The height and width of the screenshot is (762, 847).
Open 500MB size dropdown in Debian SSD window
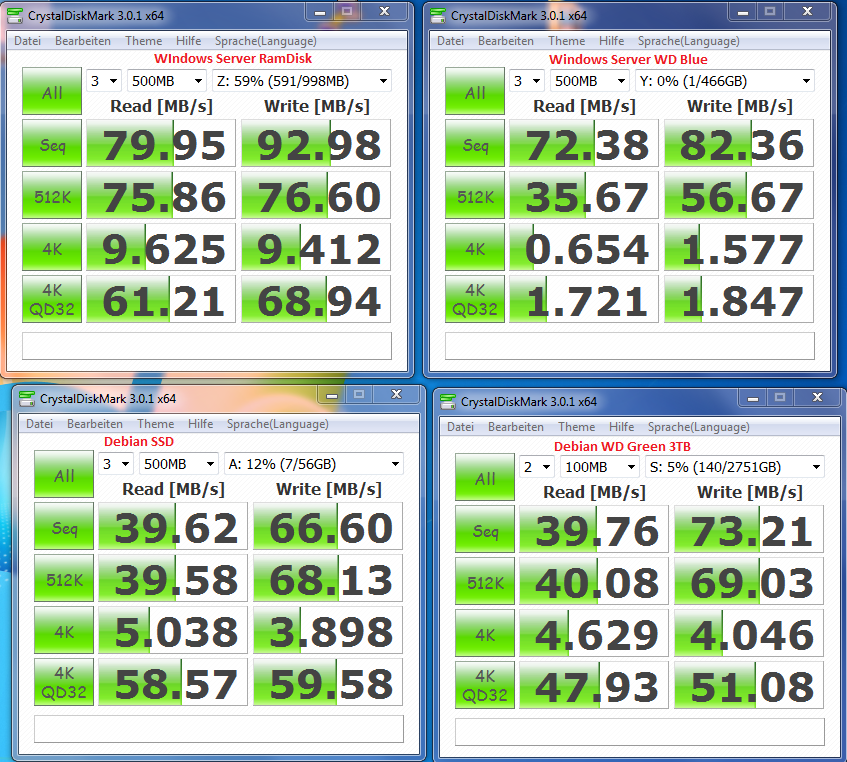coord(178,464)
